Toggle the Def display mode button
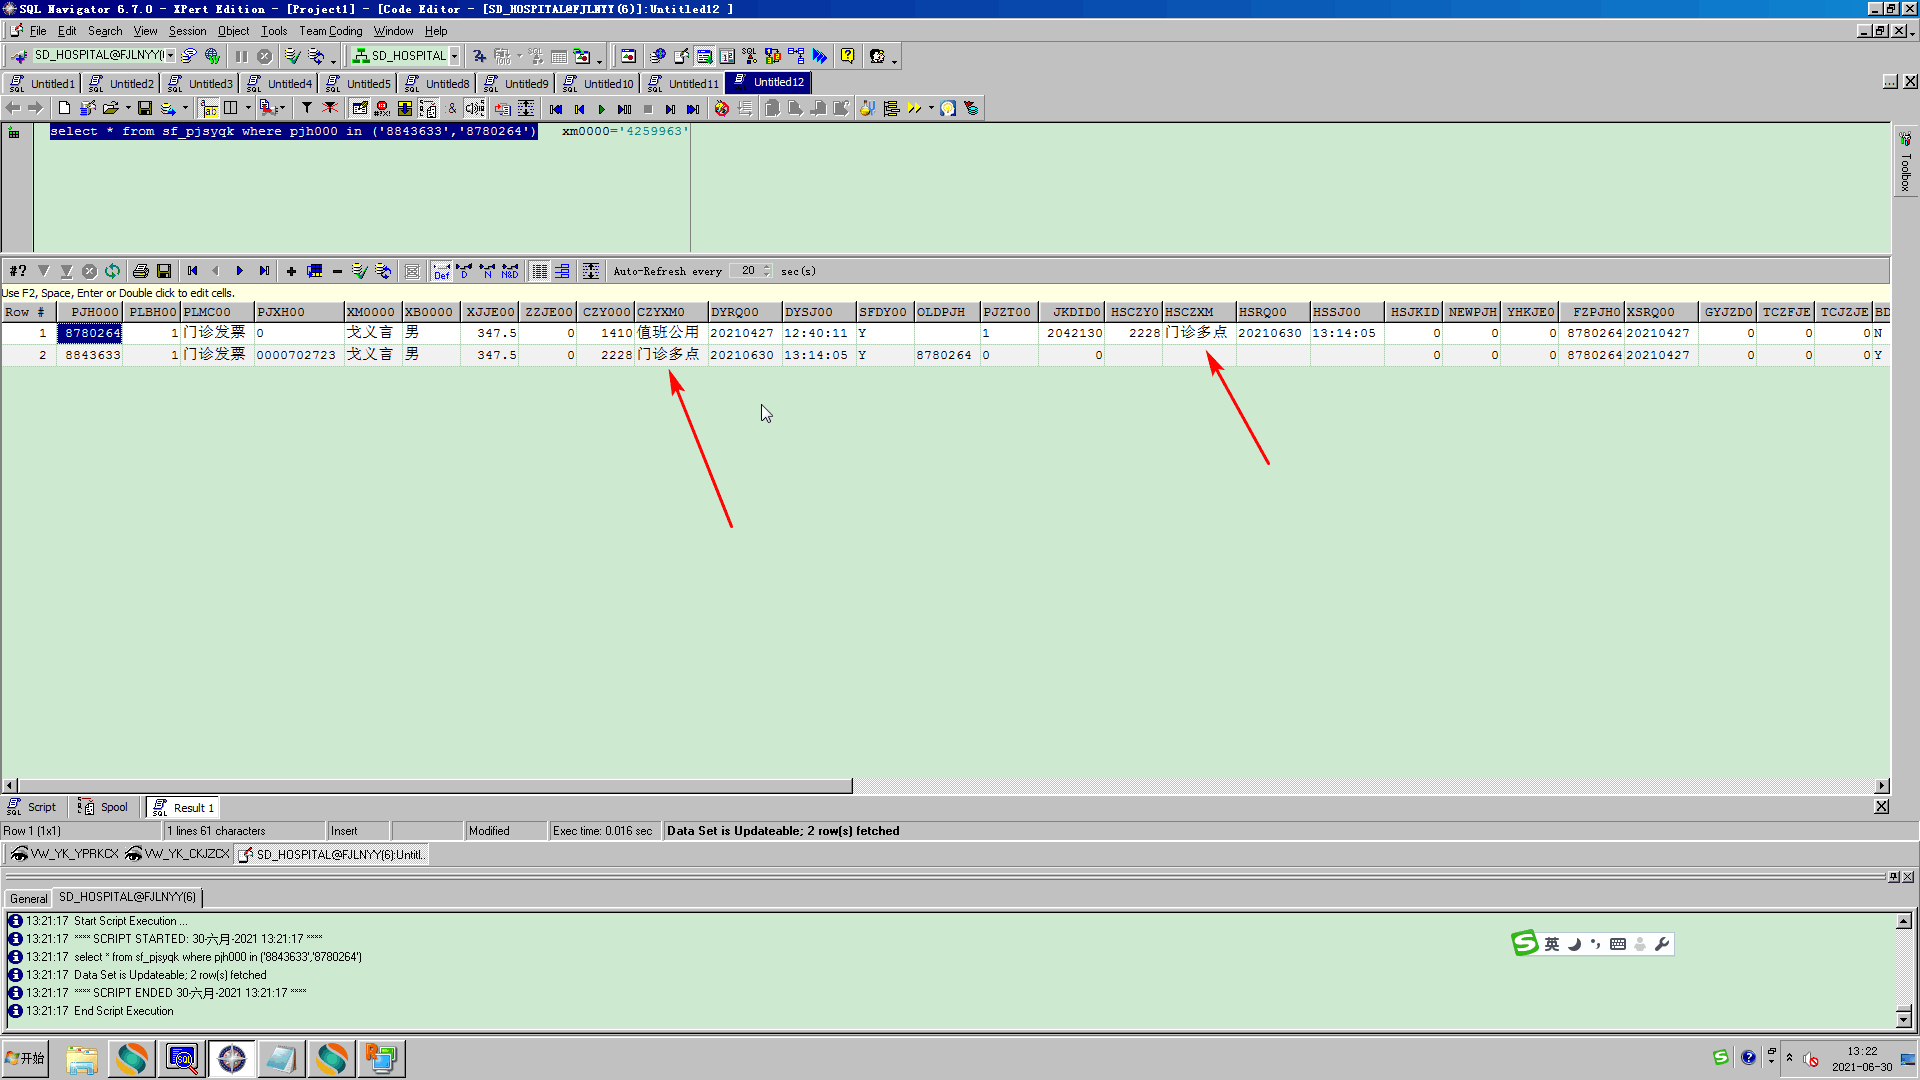1920x1080 pixels. (441, 271)
